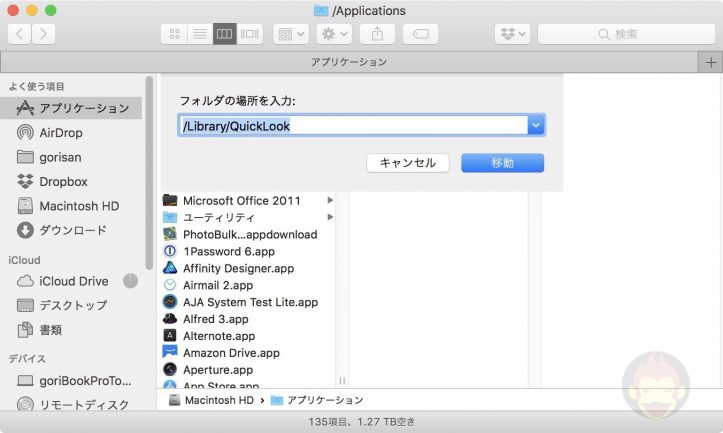Image resolution: width=723 pixels, height=433 pixels.
Task: Switch to list view
Action: 200,34
